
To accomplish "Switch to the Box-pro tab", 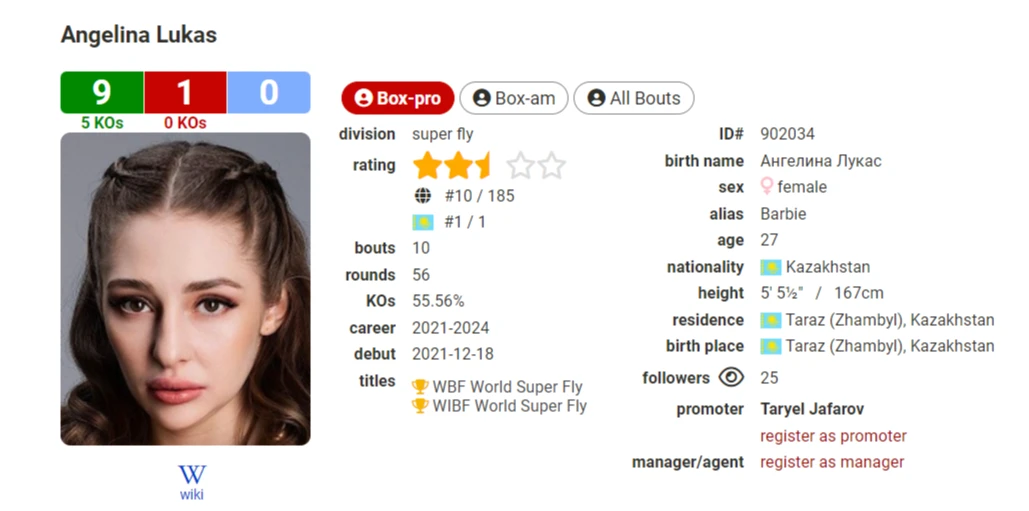I will 398,98.
